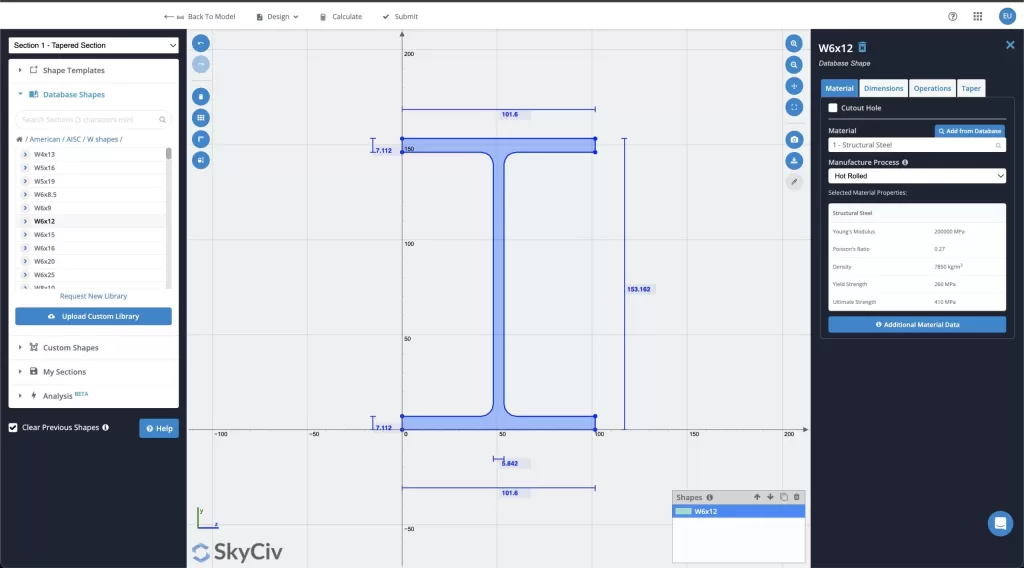Activate the pan/move arrows tool

[x=793, y=86]
